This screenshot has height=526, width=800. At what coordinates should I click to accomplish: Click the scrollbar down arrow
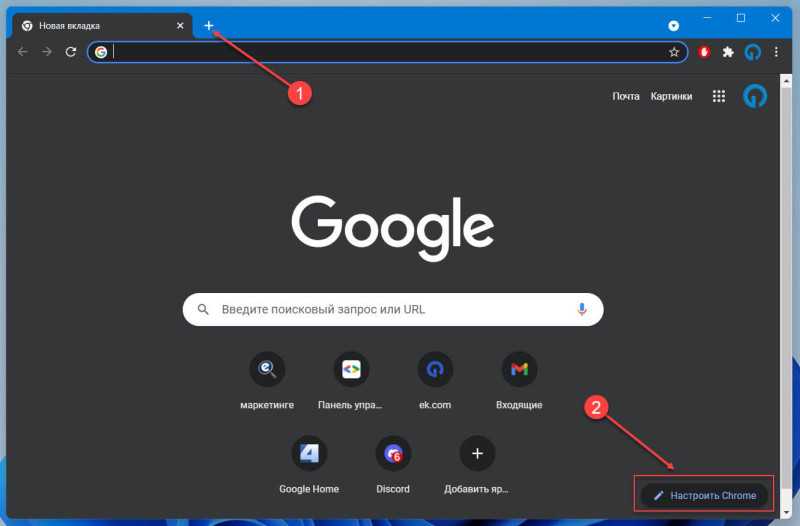pos(786,512)
